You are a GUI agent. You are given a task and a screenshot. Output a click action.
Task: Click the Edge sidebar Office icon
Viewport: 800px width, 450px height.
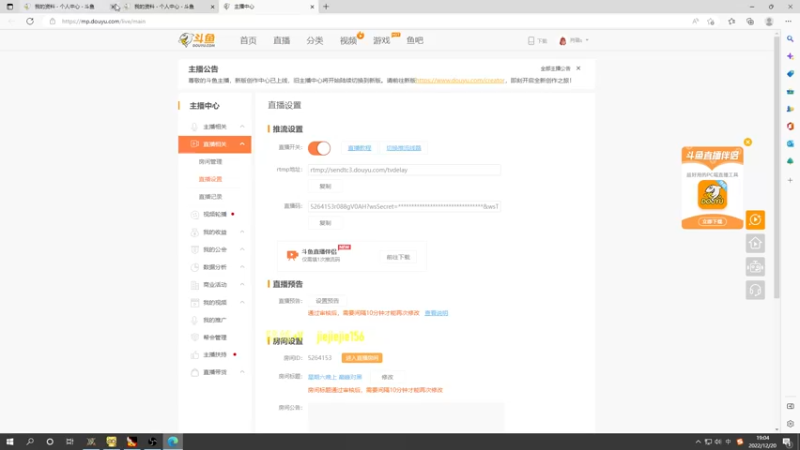point(790,126)
